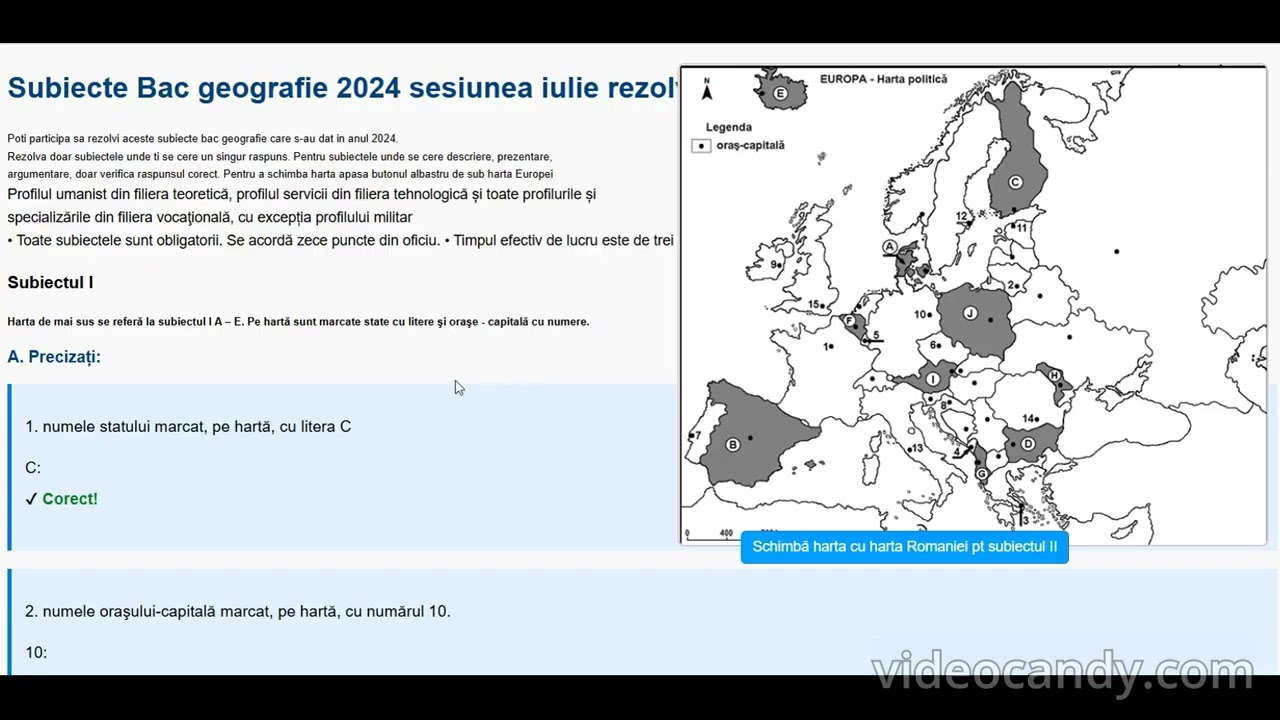Pick the state marked G on the map
The height and width of the screenshot is (720, 1280).
tap(981, 473)
